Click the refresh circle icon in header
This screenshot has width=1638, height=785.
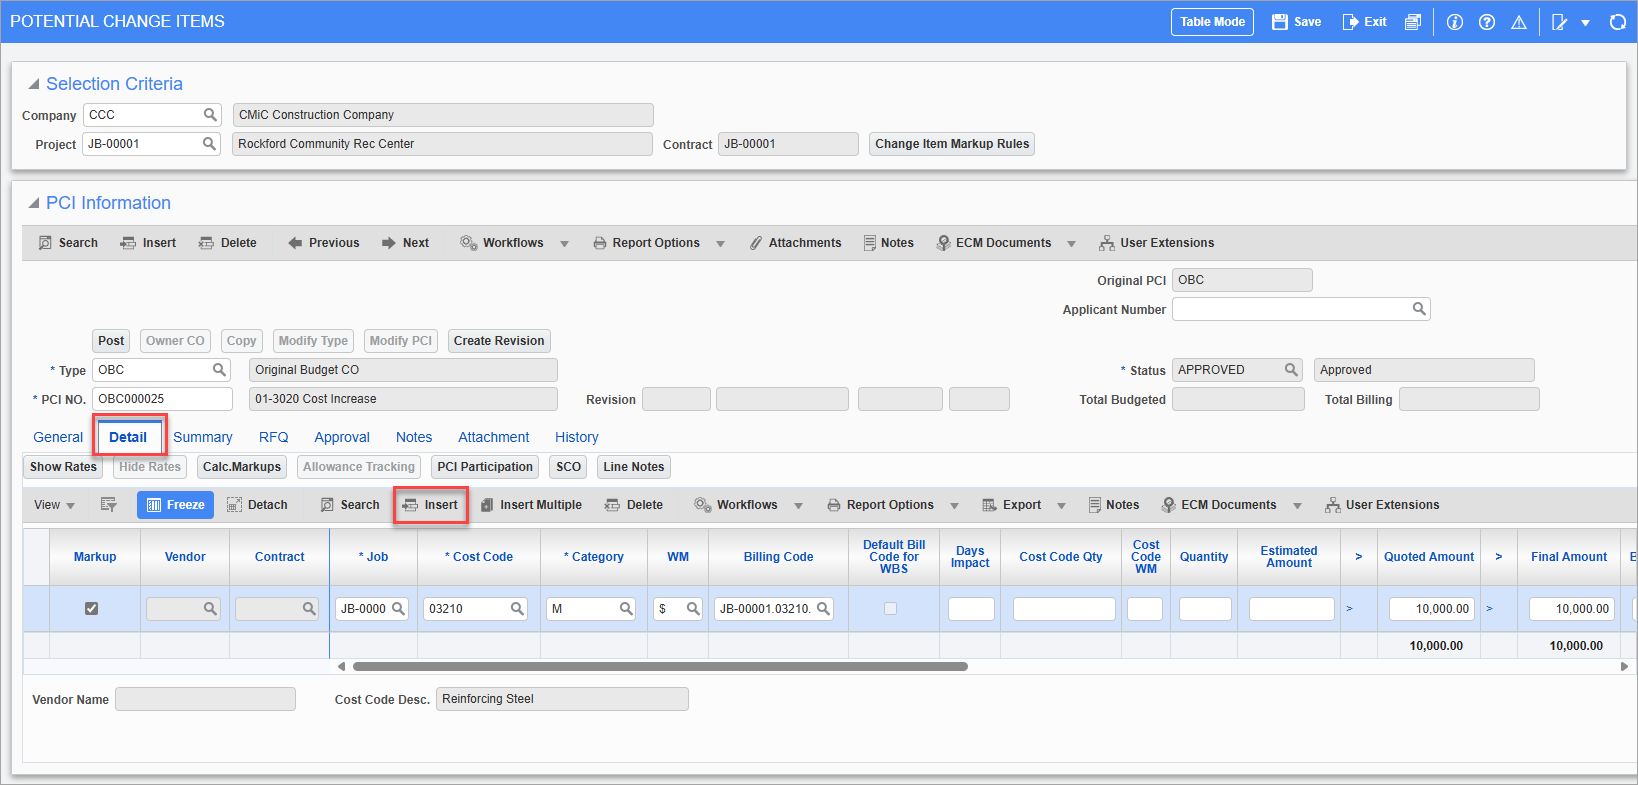(1618, 22)
